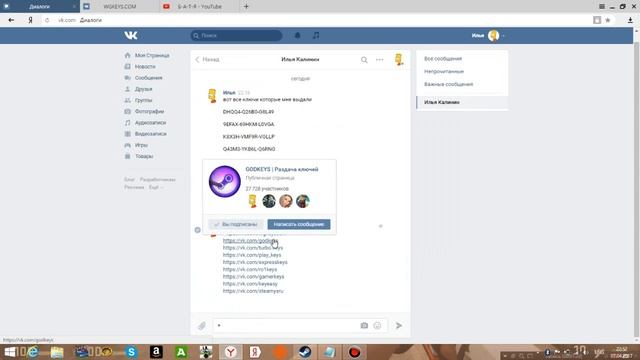Open Skype from the taskbar
The width and height of the screenshot is (640, 360).
[131, 352]
